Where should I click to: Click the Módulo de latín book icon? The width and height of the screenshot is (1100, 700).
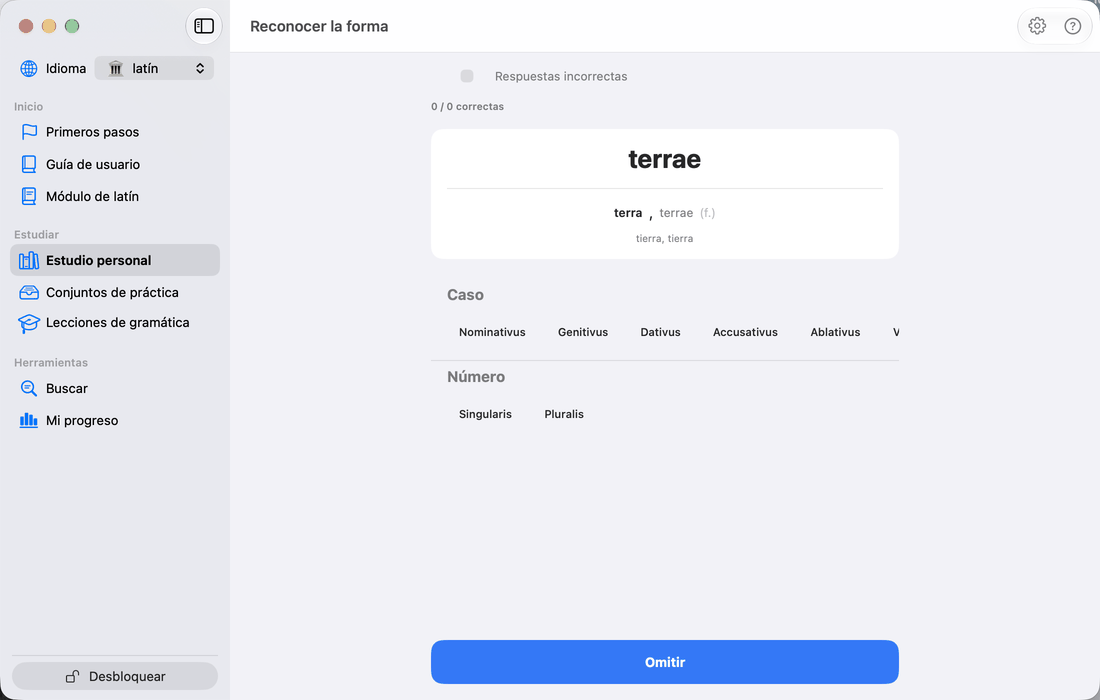pyautogui.click(x=29, y=196)
